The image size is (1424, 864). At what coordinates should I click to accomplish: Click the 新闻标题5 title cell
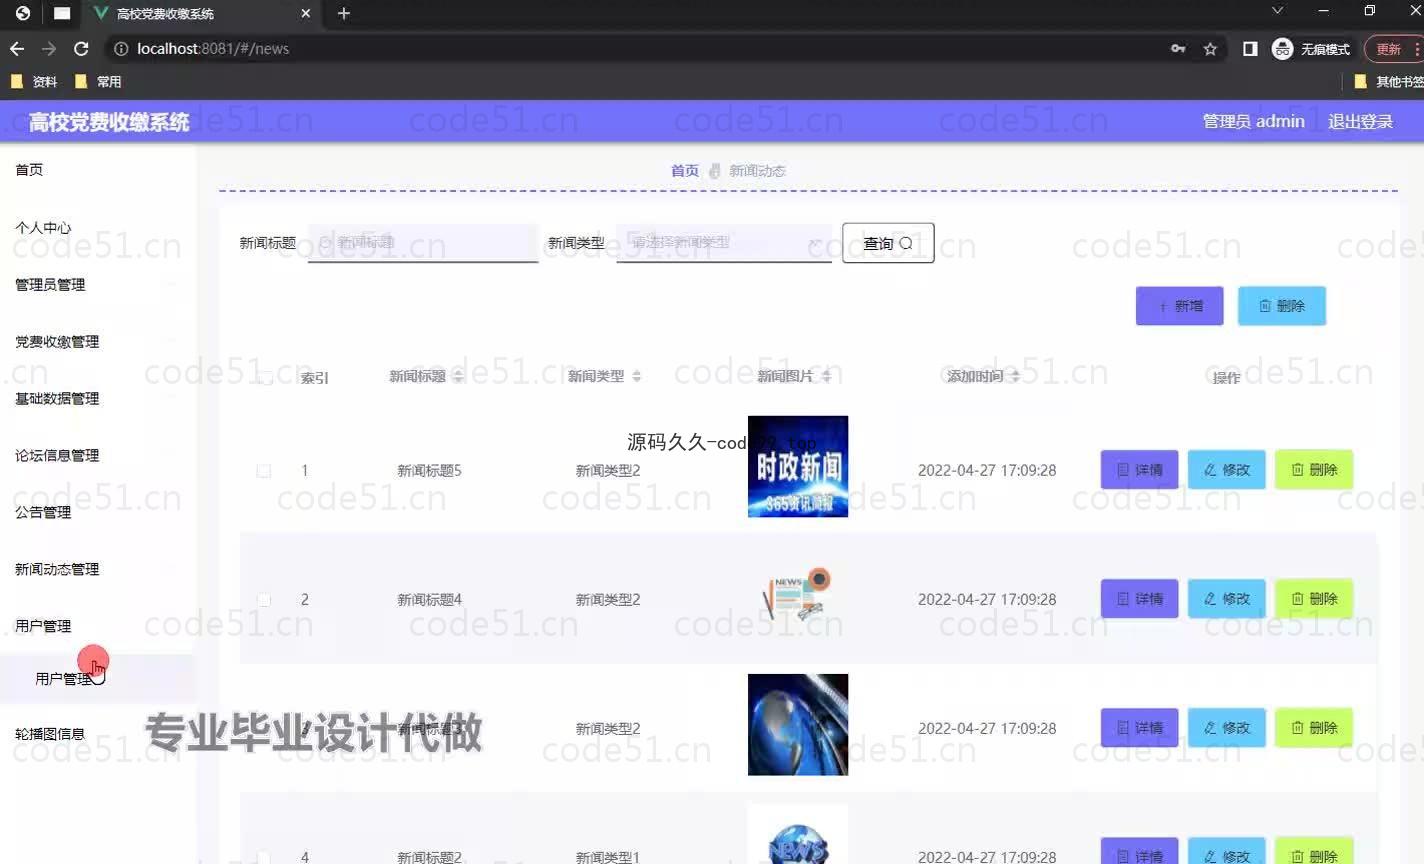click(430, 470)
